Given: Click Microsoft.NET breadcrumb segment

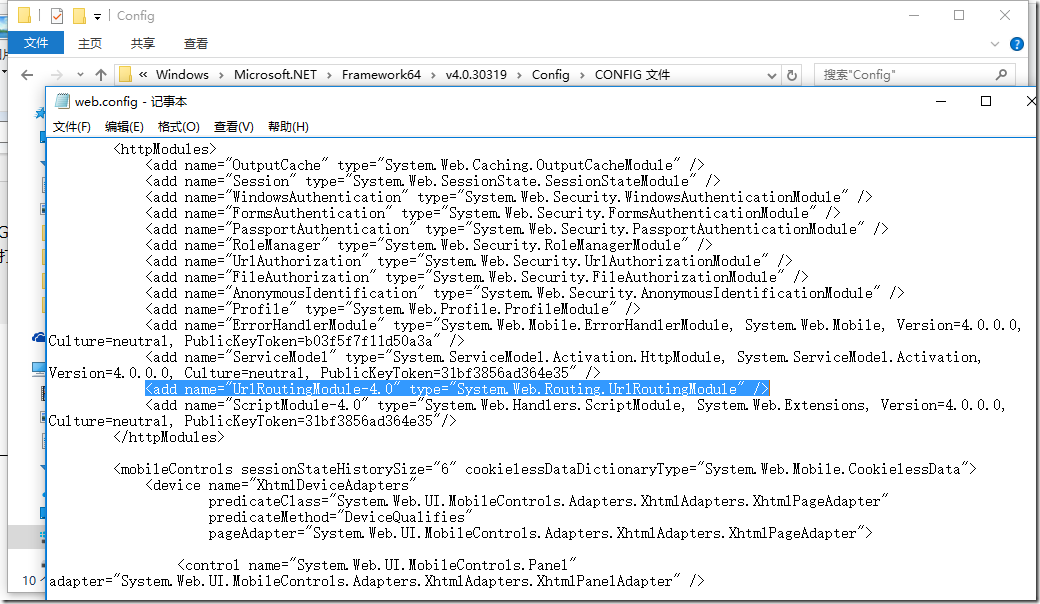Looking at the screenshot, I should (x=275, y=75).
